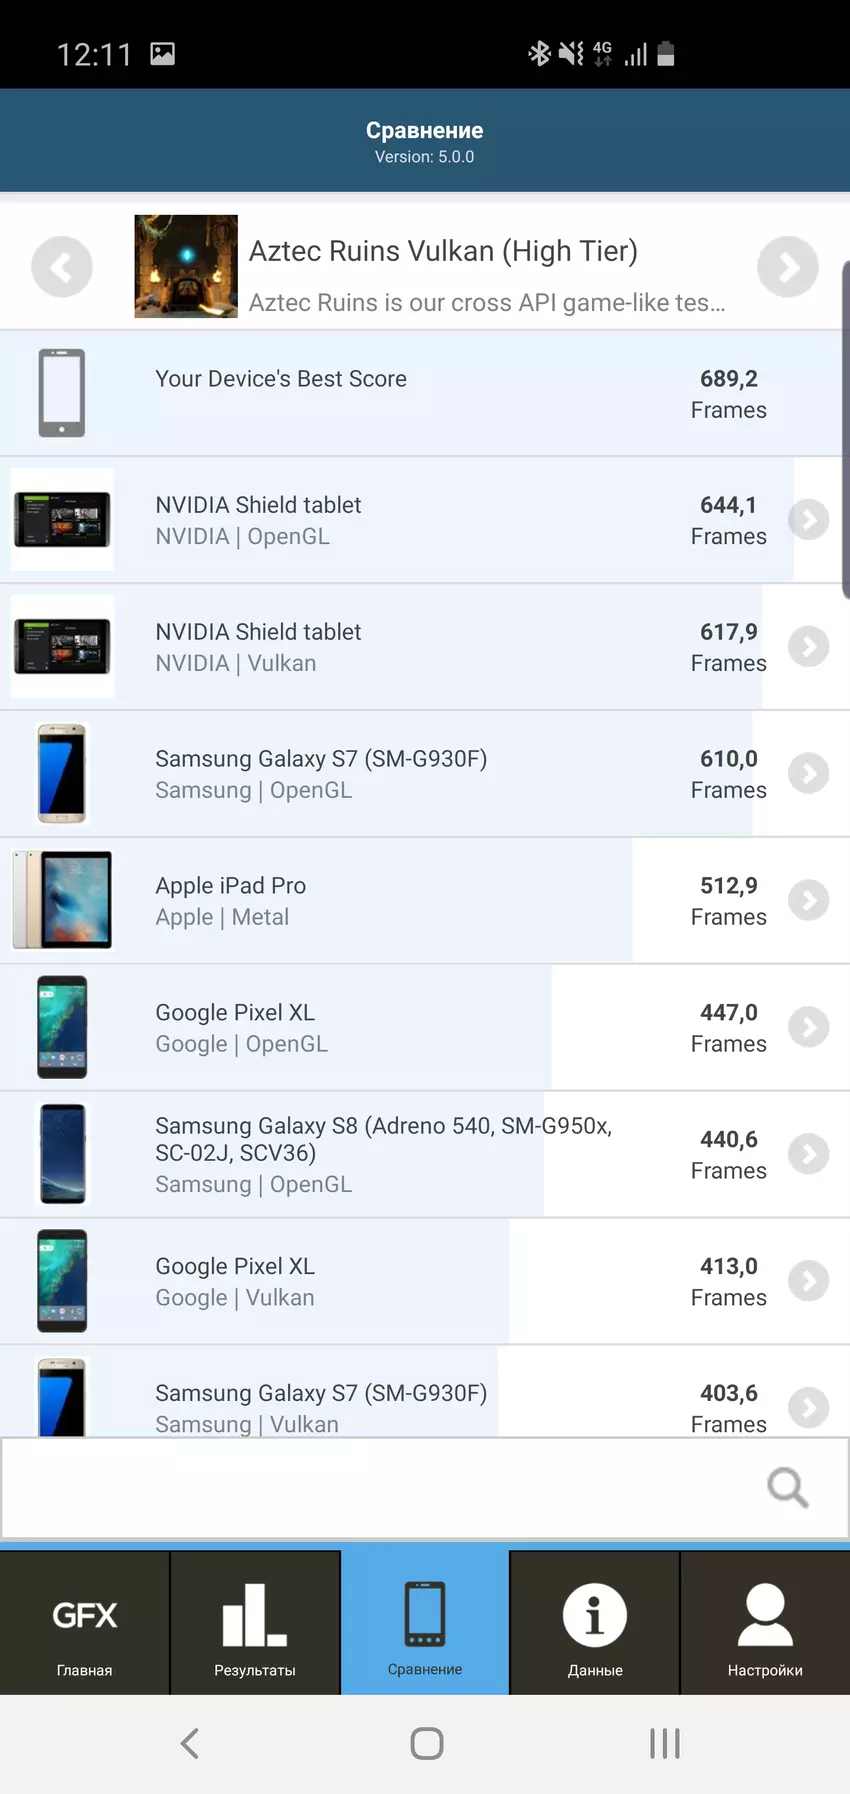This screenshot has width=850, height=1794.
Task: Tap NVIDIA Shield tablet Vulkan device thumbnail
Action: coord(62,647)
